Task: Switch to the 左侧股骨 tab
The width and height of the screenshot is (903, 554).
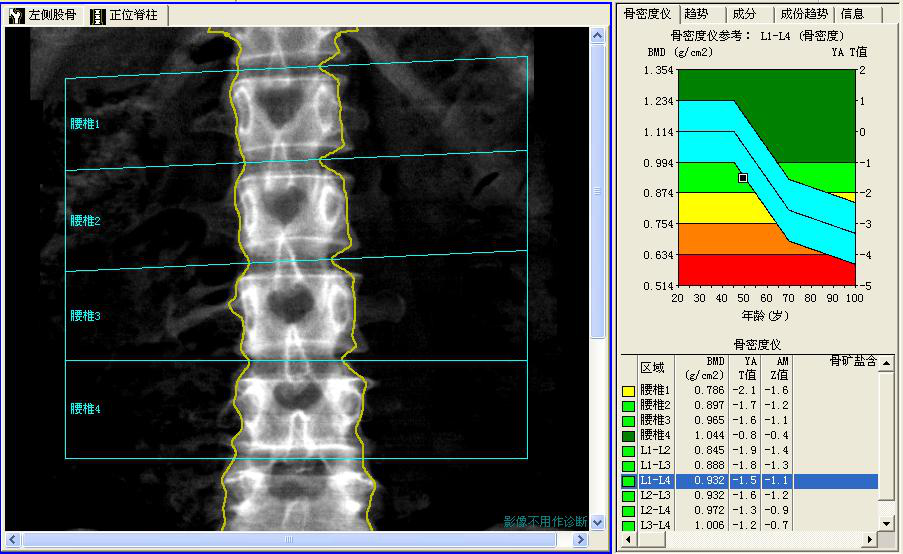Action: (x=43, y=15)
